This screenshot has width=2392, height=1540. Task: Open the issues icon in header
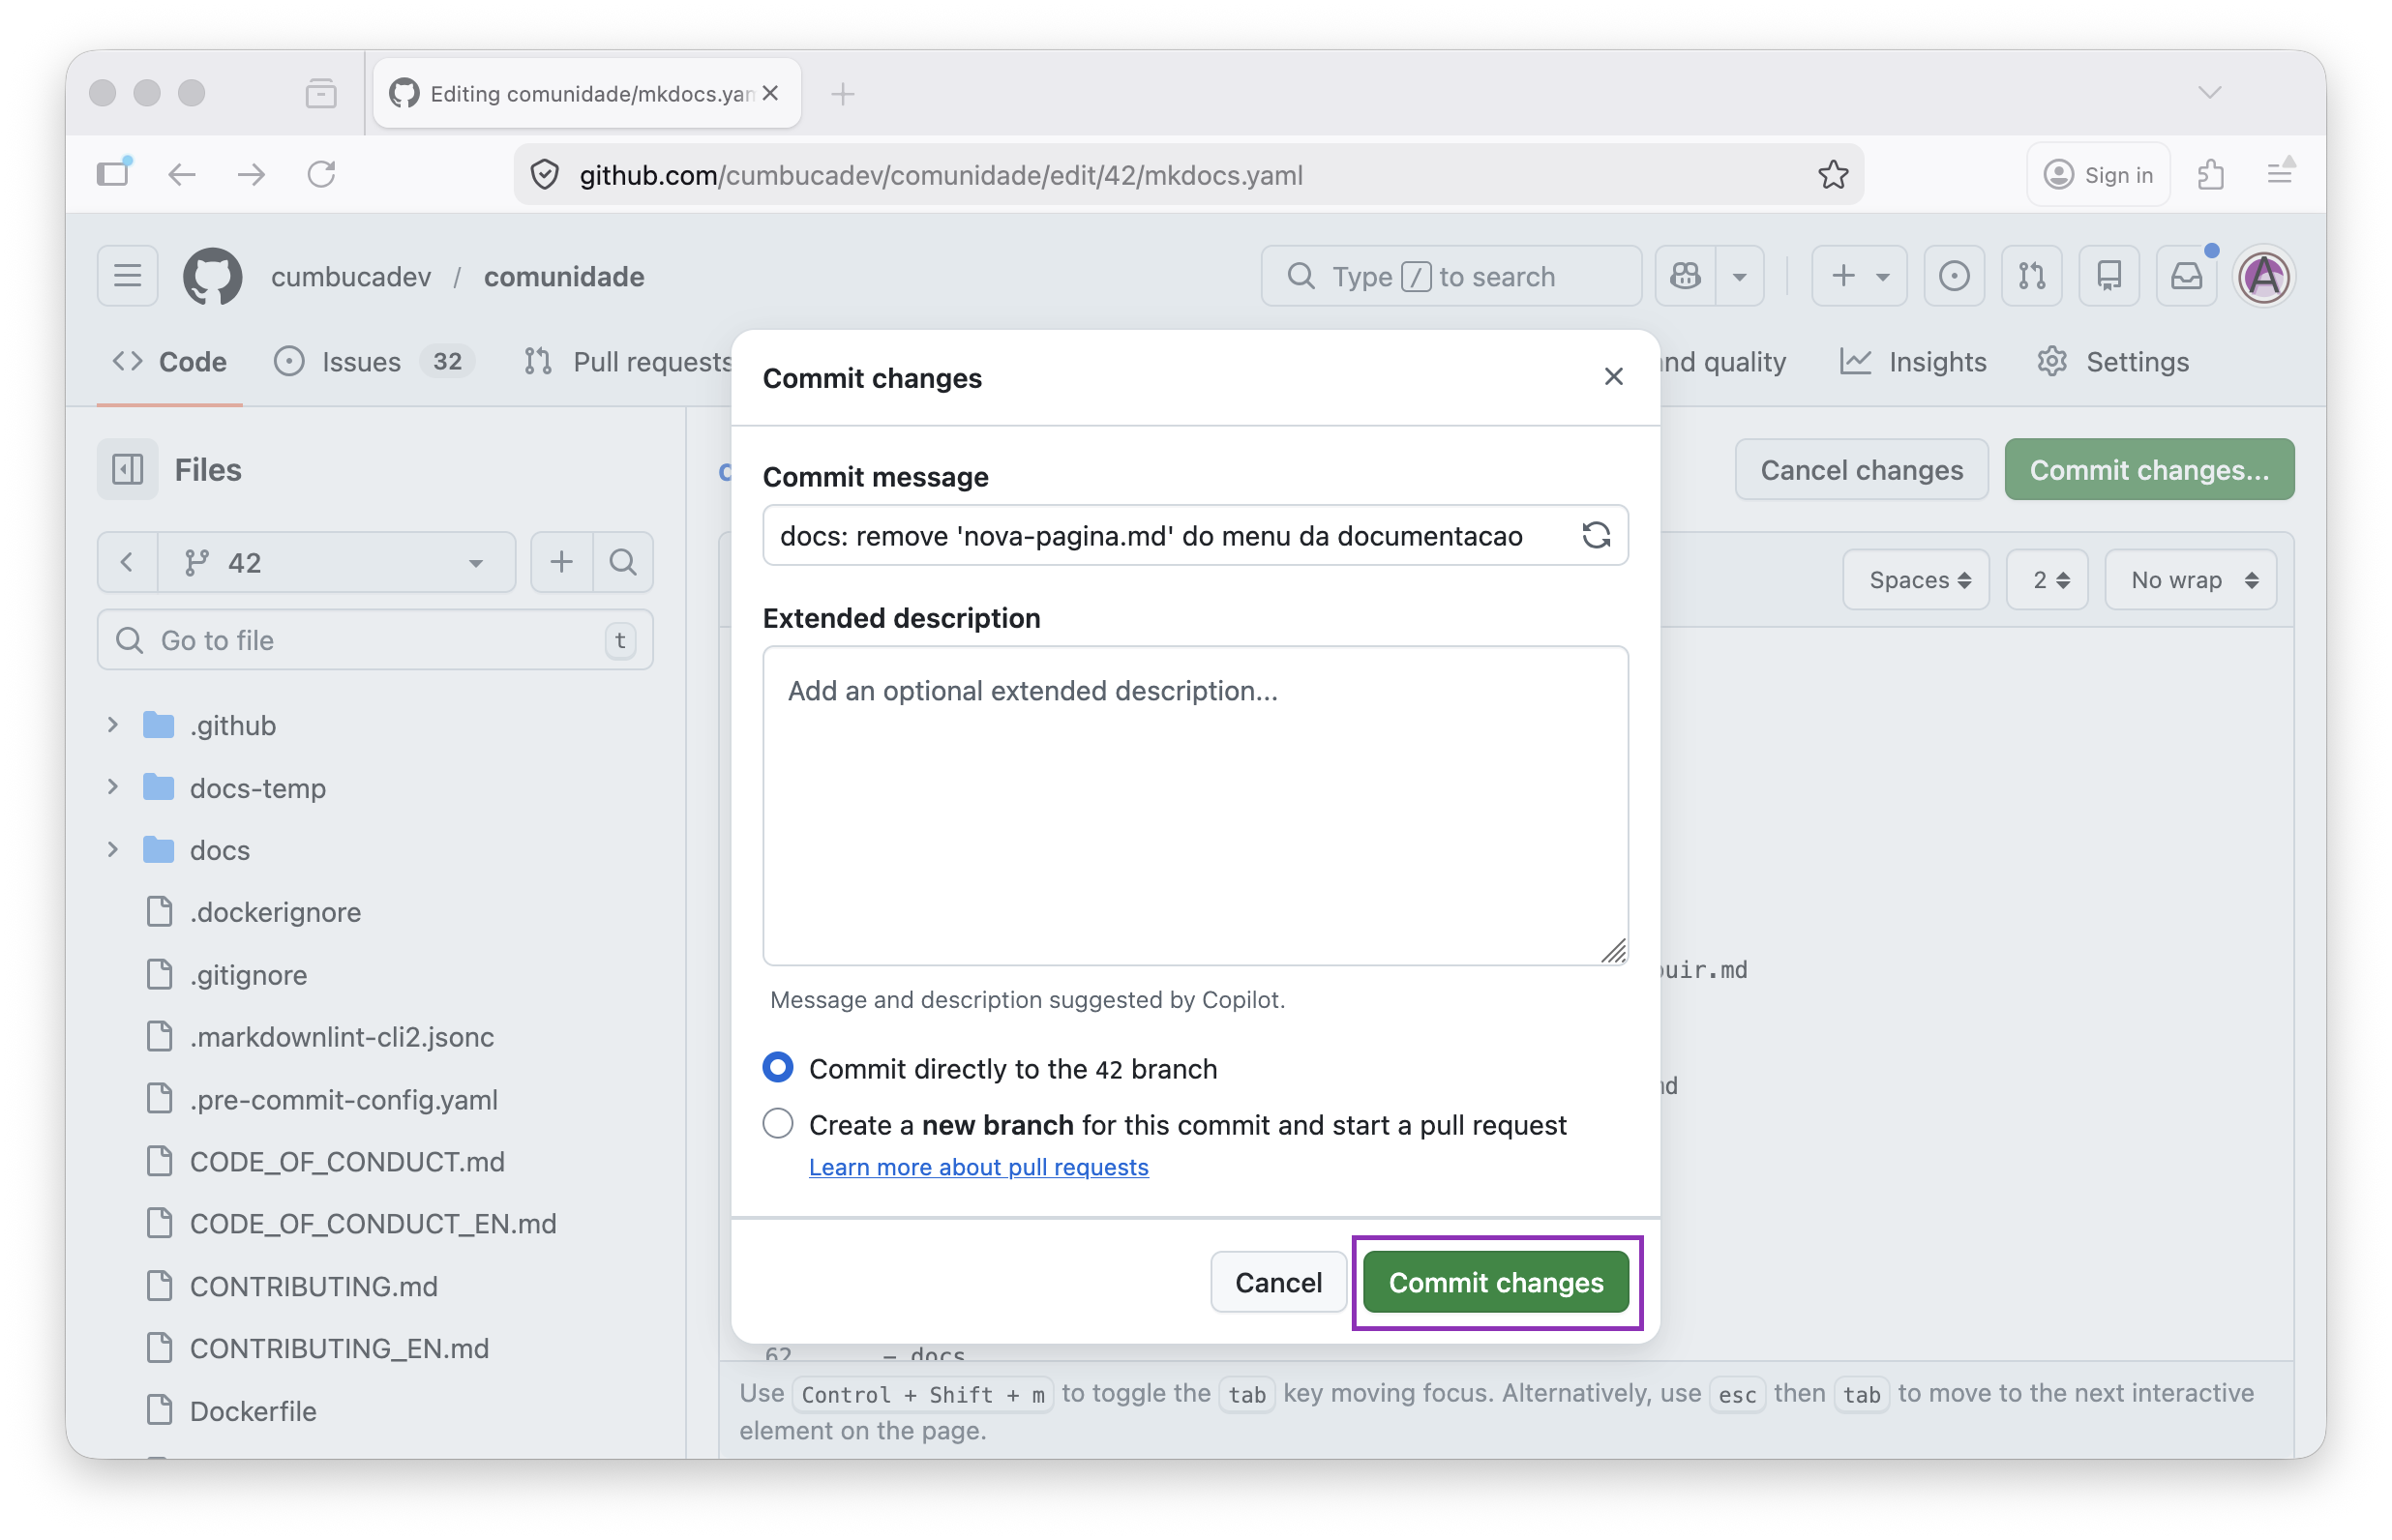coord(1954,276)
